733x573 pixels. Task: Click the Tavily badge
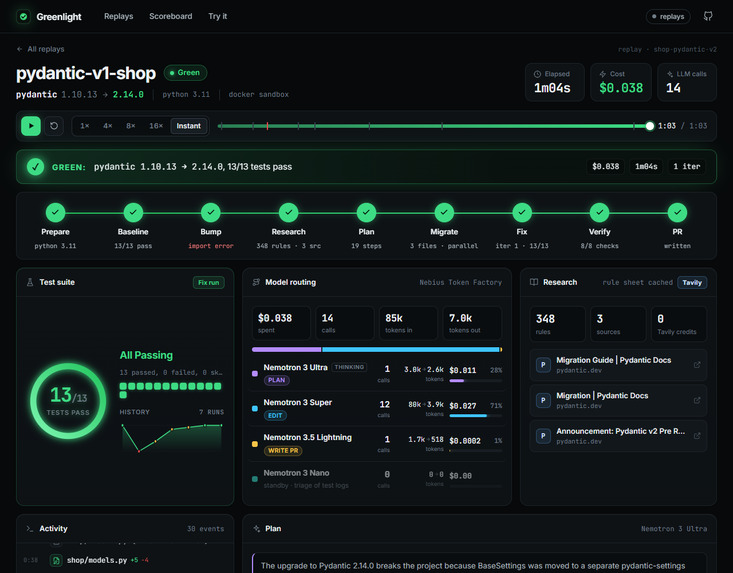point(692,282)
